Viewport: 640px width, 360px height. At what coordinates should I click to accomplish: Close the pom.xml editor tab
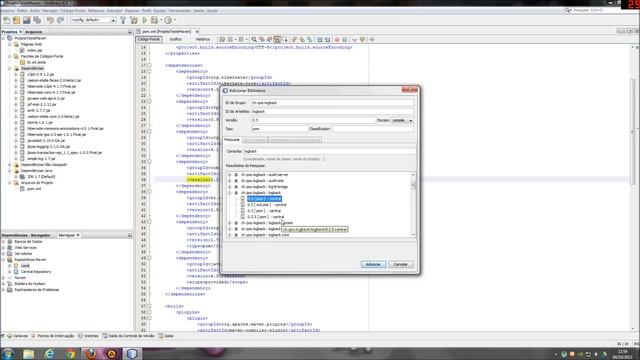(197, 31)
